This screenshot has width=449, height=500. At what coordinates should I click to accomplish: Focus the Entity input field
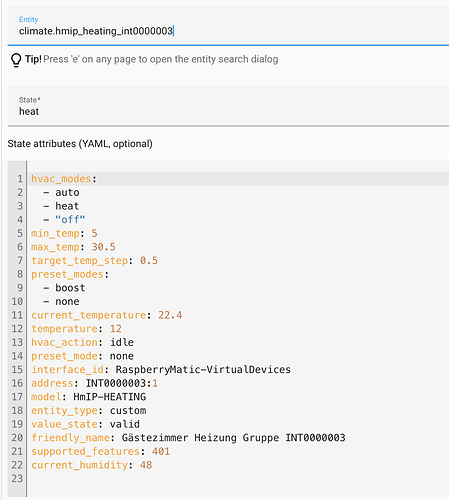tap(228, 25)
